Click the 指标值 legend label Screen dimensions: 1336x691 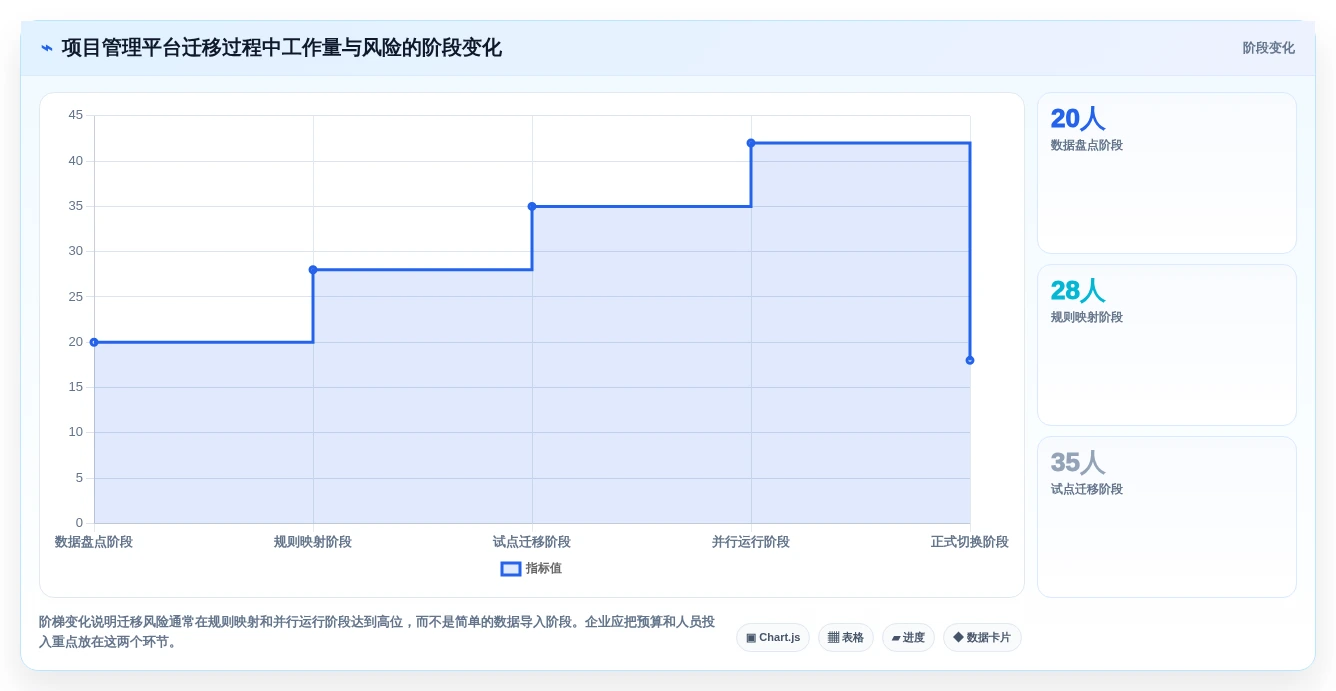click(x=544, y=568)
